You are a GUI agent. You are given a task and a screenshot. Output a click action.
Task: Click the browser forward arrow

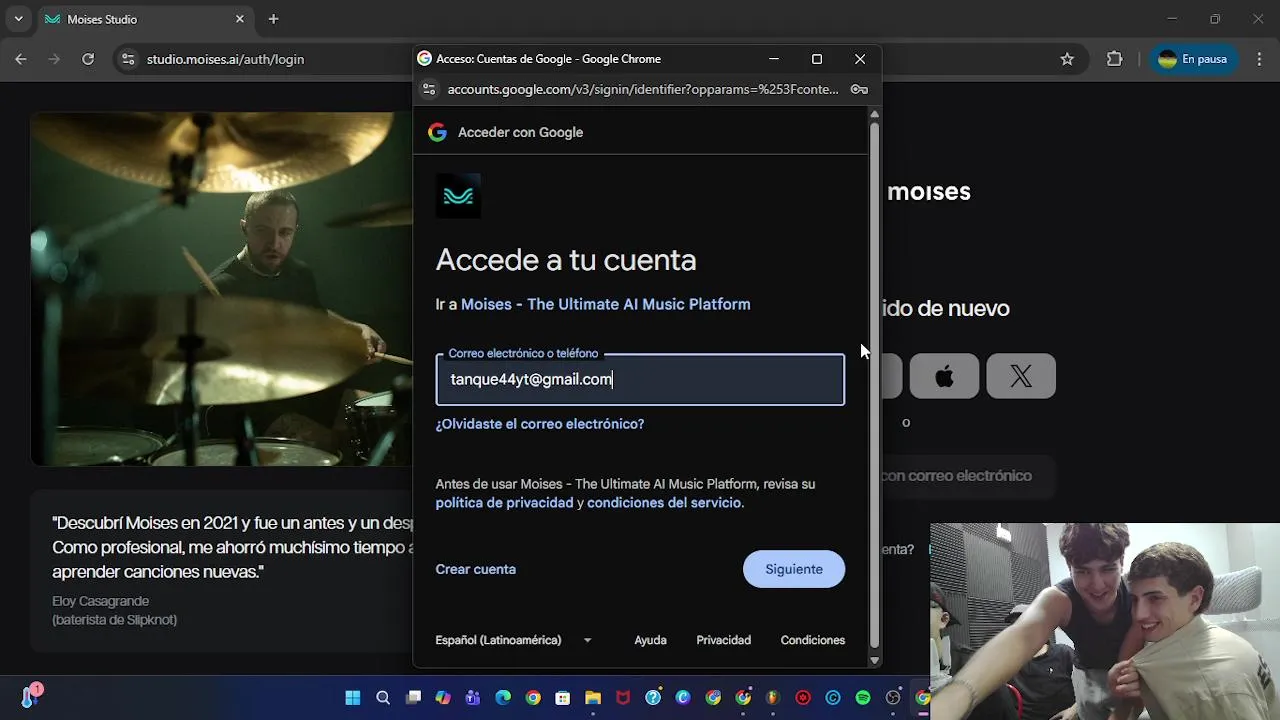pyautogui.click(x=54, y=59)
